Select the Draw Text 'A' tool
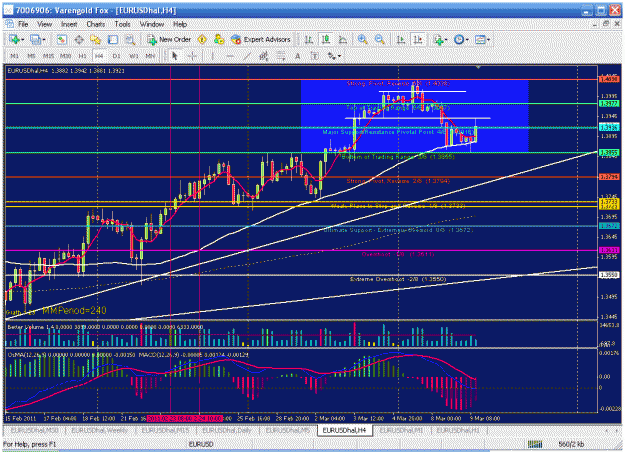The height and width of the screenshot is (452, 625). tap(297, 56)
